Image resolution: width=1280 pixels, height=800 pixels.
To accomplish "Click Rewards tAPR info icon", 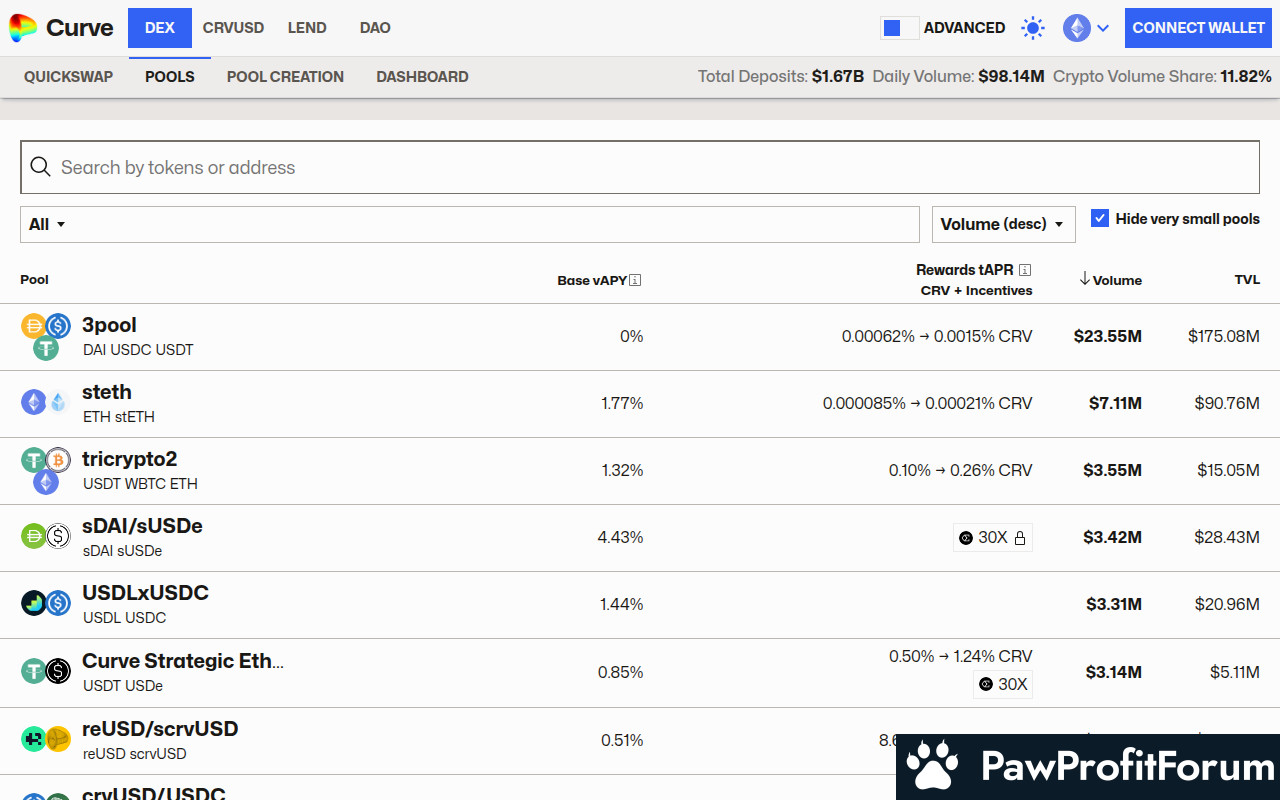I will coord(1025,270).
